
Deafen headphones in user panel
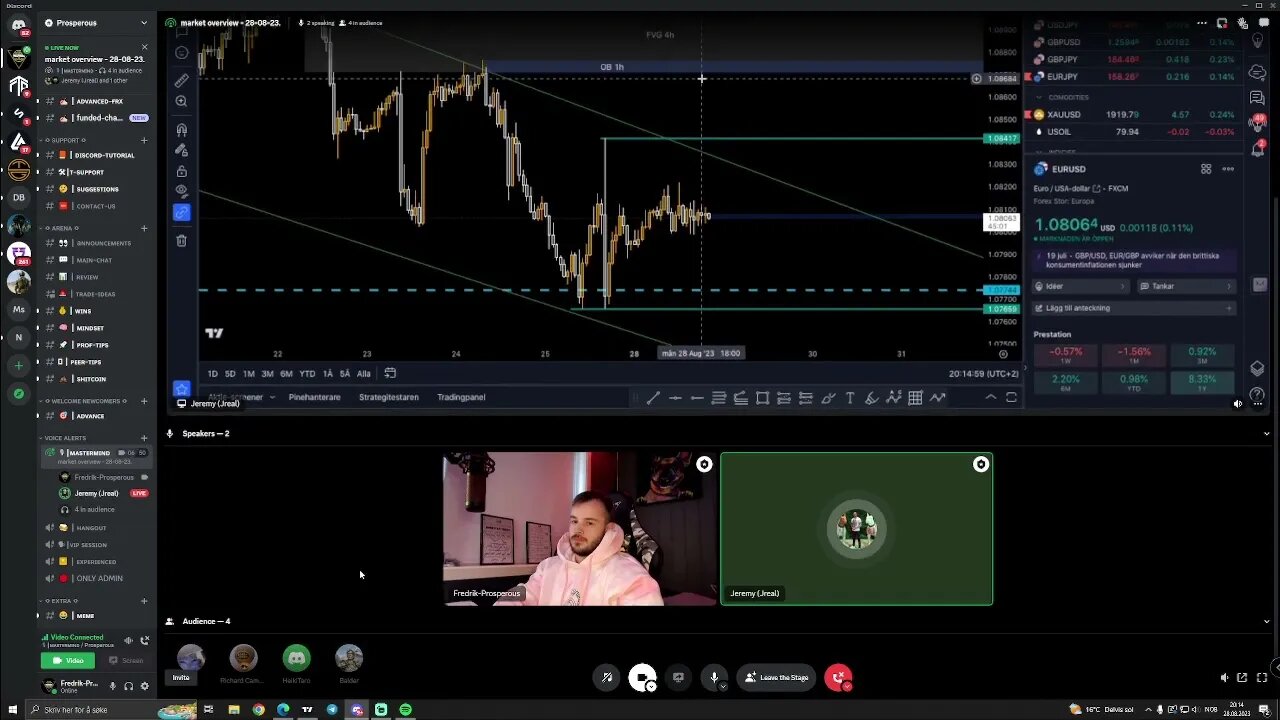[x=128, y=686]
